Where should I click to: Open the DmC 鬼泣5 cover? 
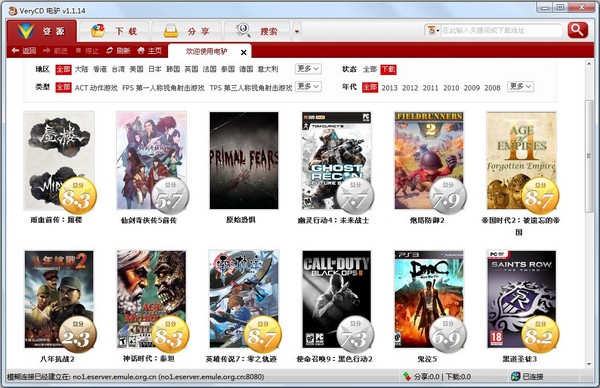[x=429, y=299]
